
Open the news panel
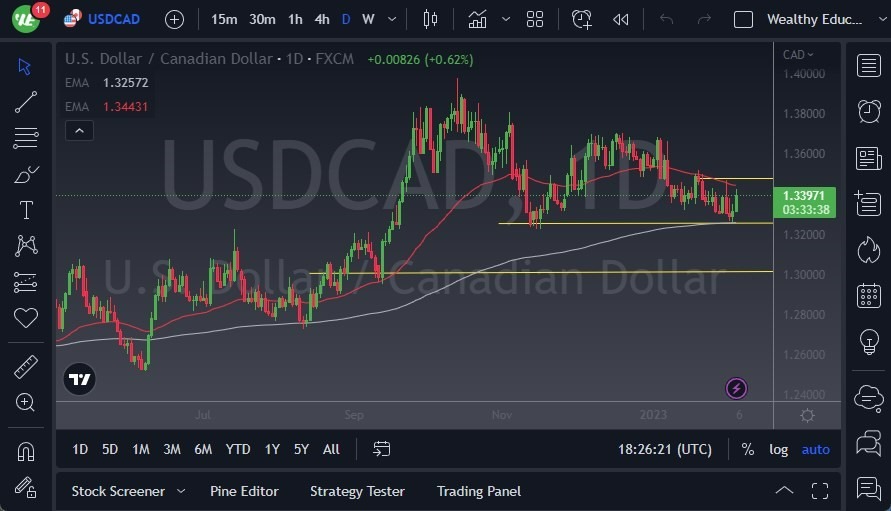(x=868, y=158)
